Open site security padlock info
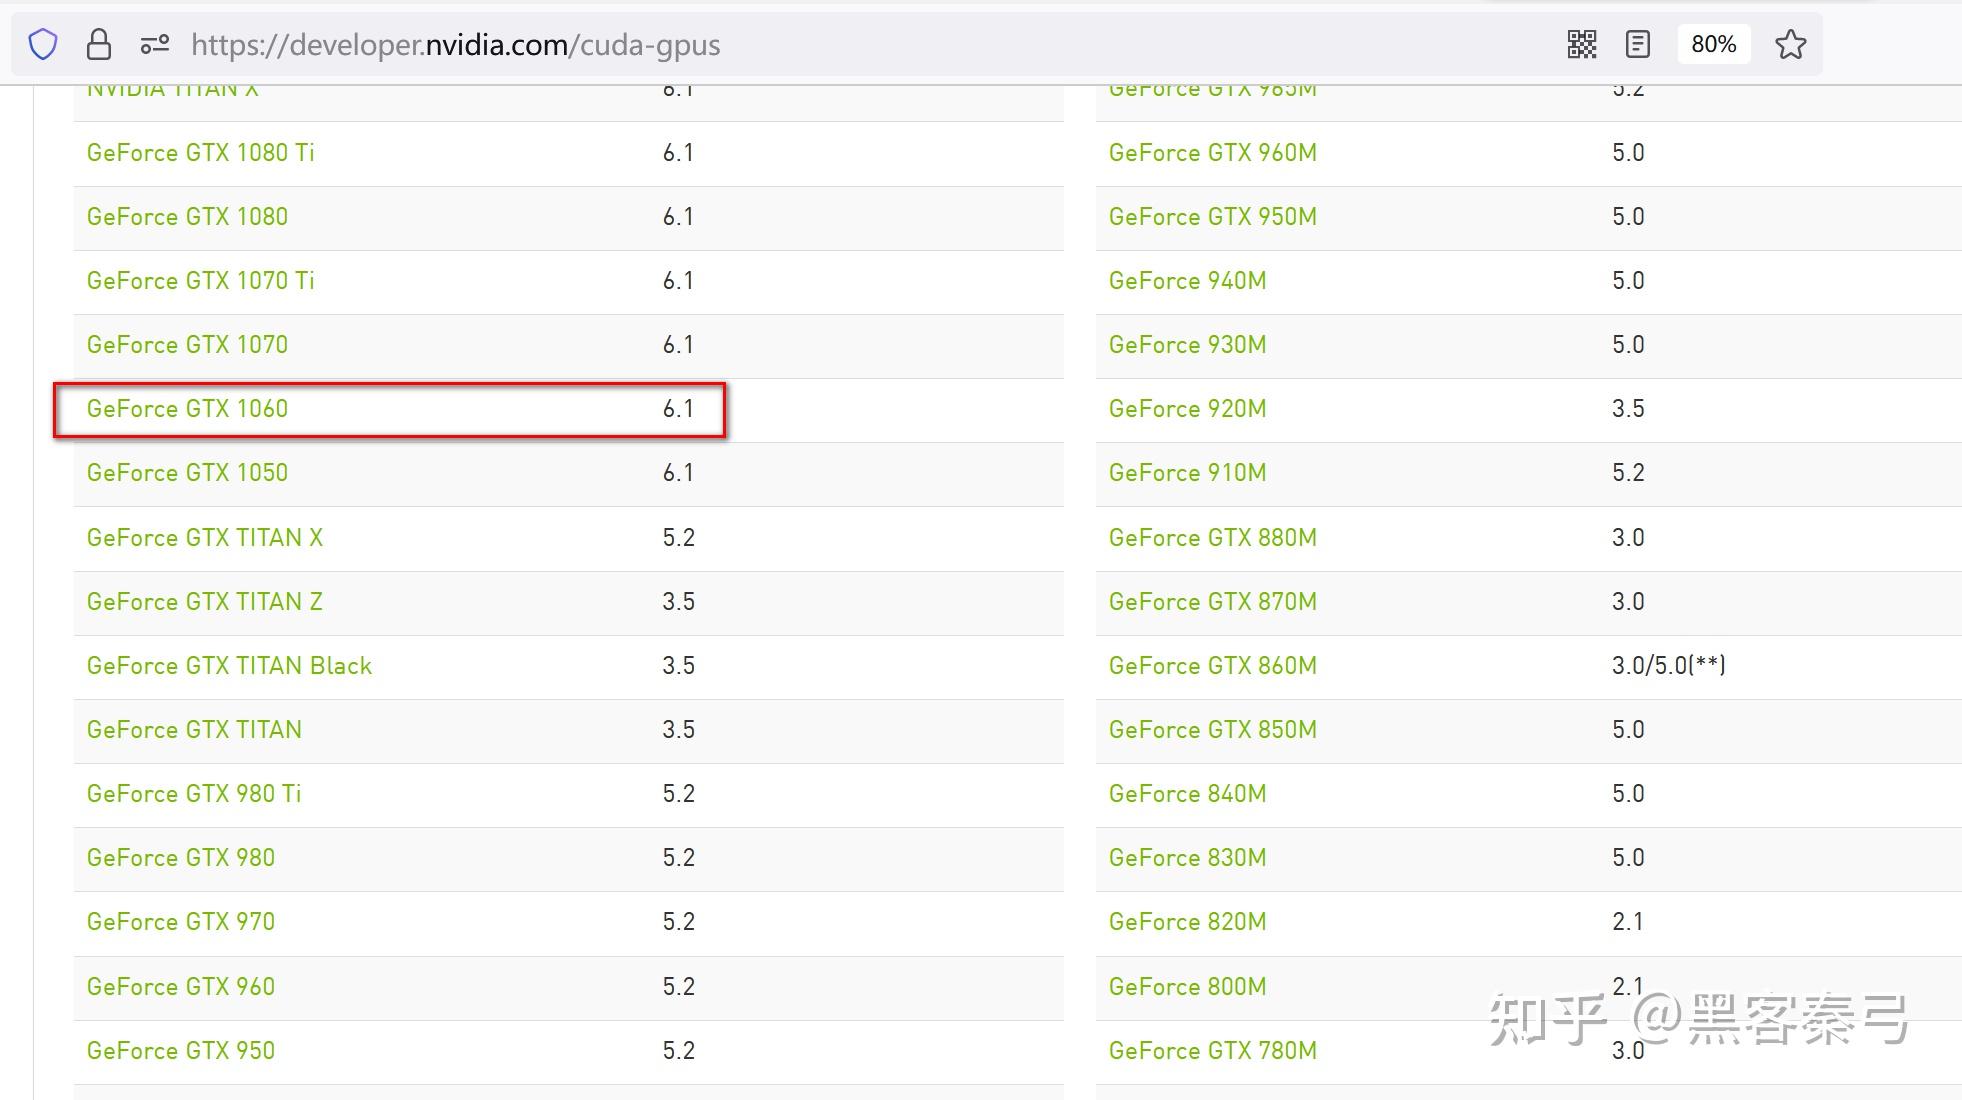The height and width of the screenshot is (1100, 1962). coord(98,44)
